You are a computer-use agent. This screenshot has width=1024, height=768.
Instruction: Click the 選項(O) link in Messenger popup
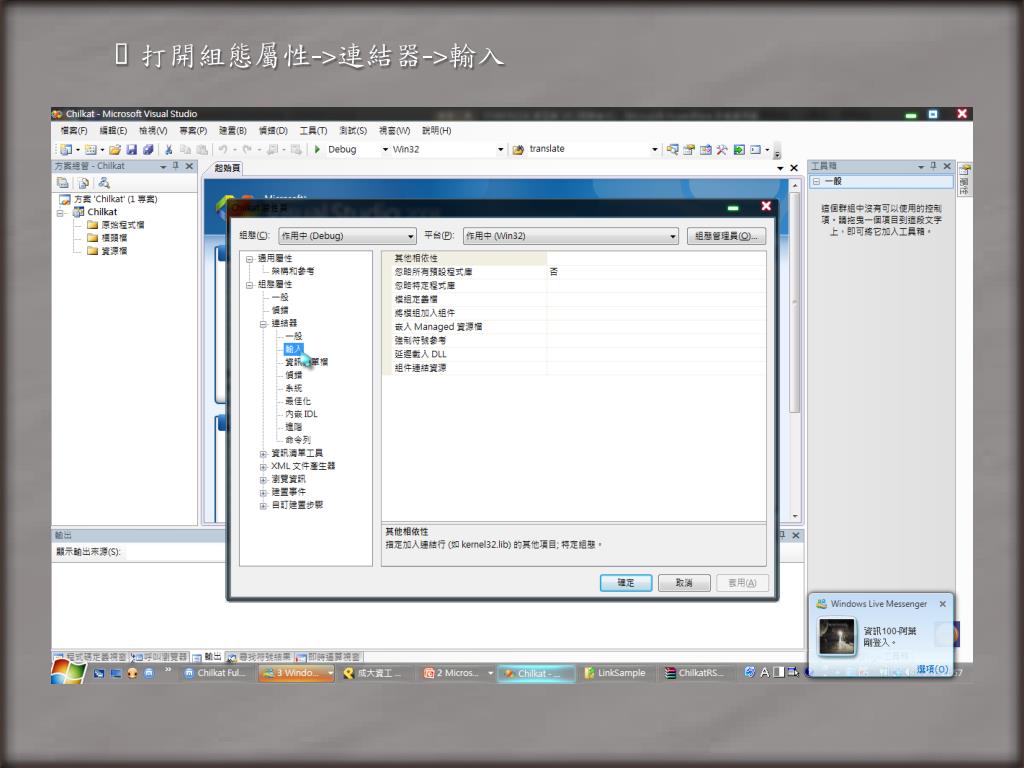point(932,669)
